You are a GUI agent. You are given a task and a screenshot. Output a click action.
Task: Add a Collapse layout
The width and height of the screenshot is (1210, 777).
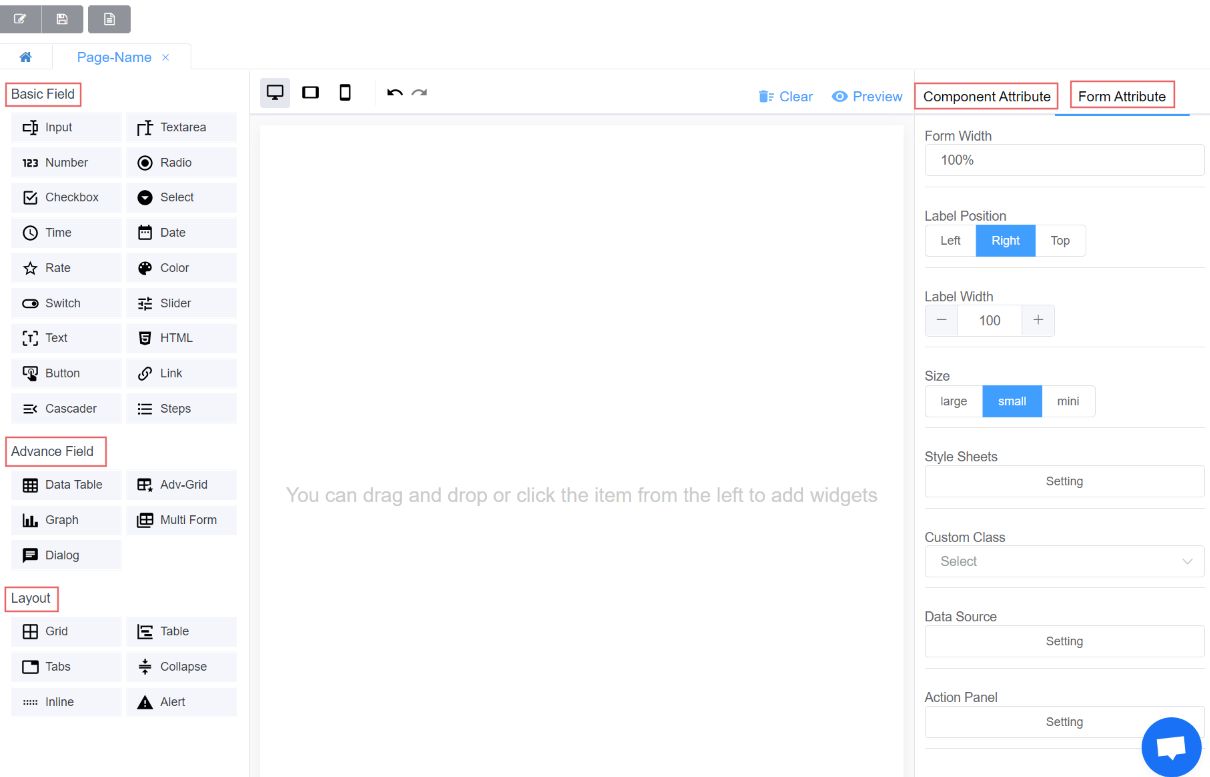181,666
